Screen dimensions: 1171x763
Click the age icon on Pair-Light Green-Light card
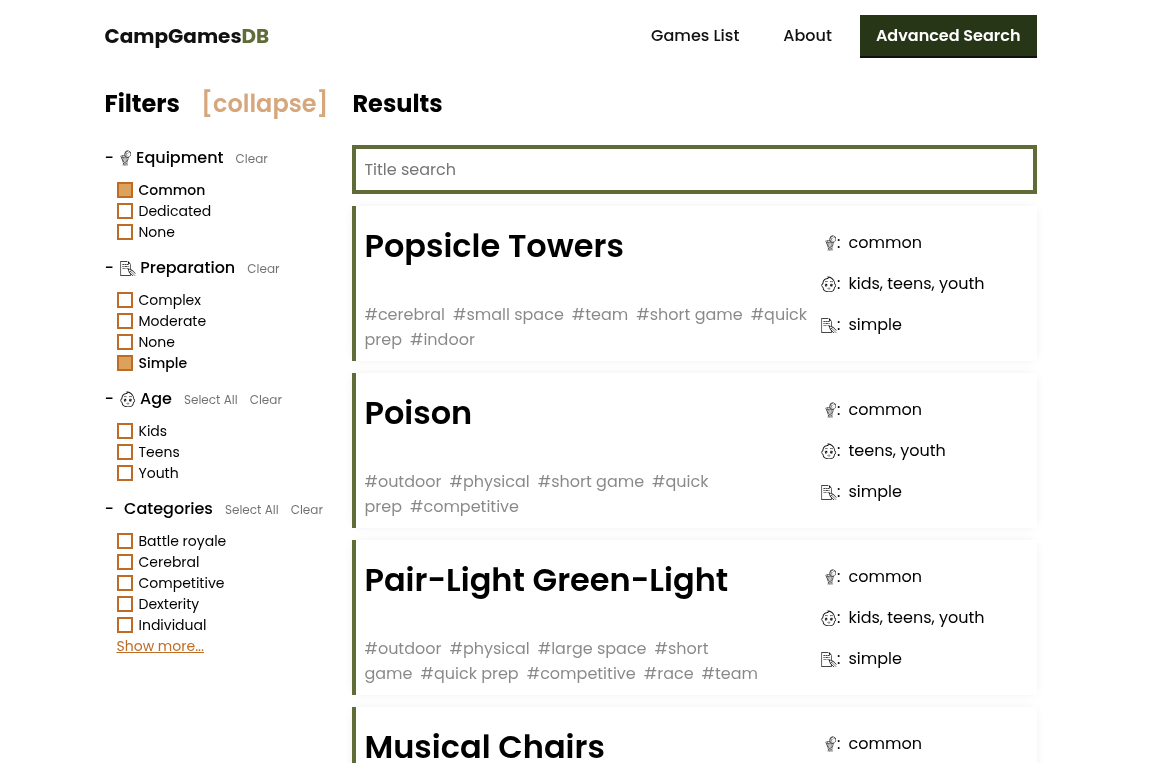coord(830,618)
